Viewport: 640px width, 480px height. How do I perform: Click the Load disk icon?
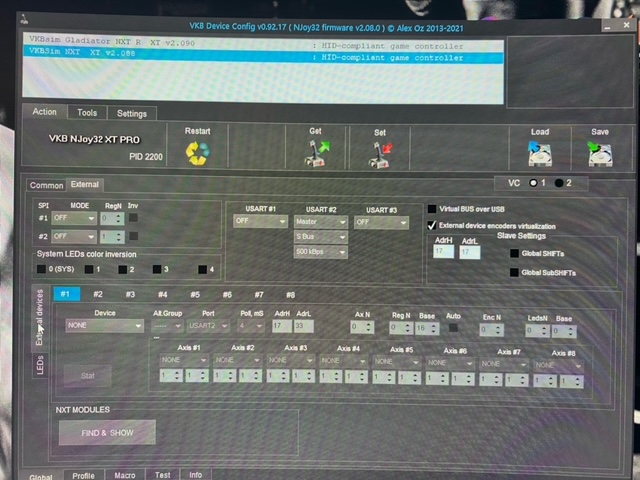pyautogui.click(x=540, y=153)
